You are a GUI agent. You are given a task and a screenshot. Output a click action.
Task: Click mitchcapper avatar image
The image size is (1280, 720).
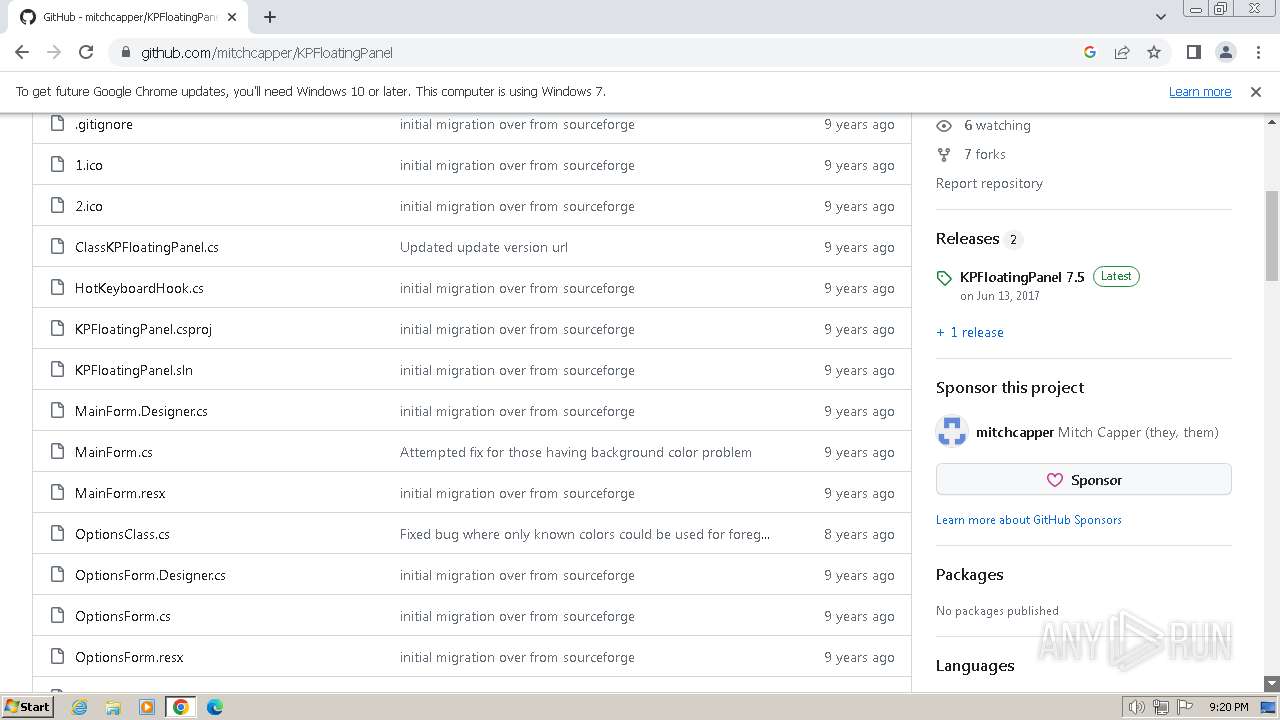point(952,432)
